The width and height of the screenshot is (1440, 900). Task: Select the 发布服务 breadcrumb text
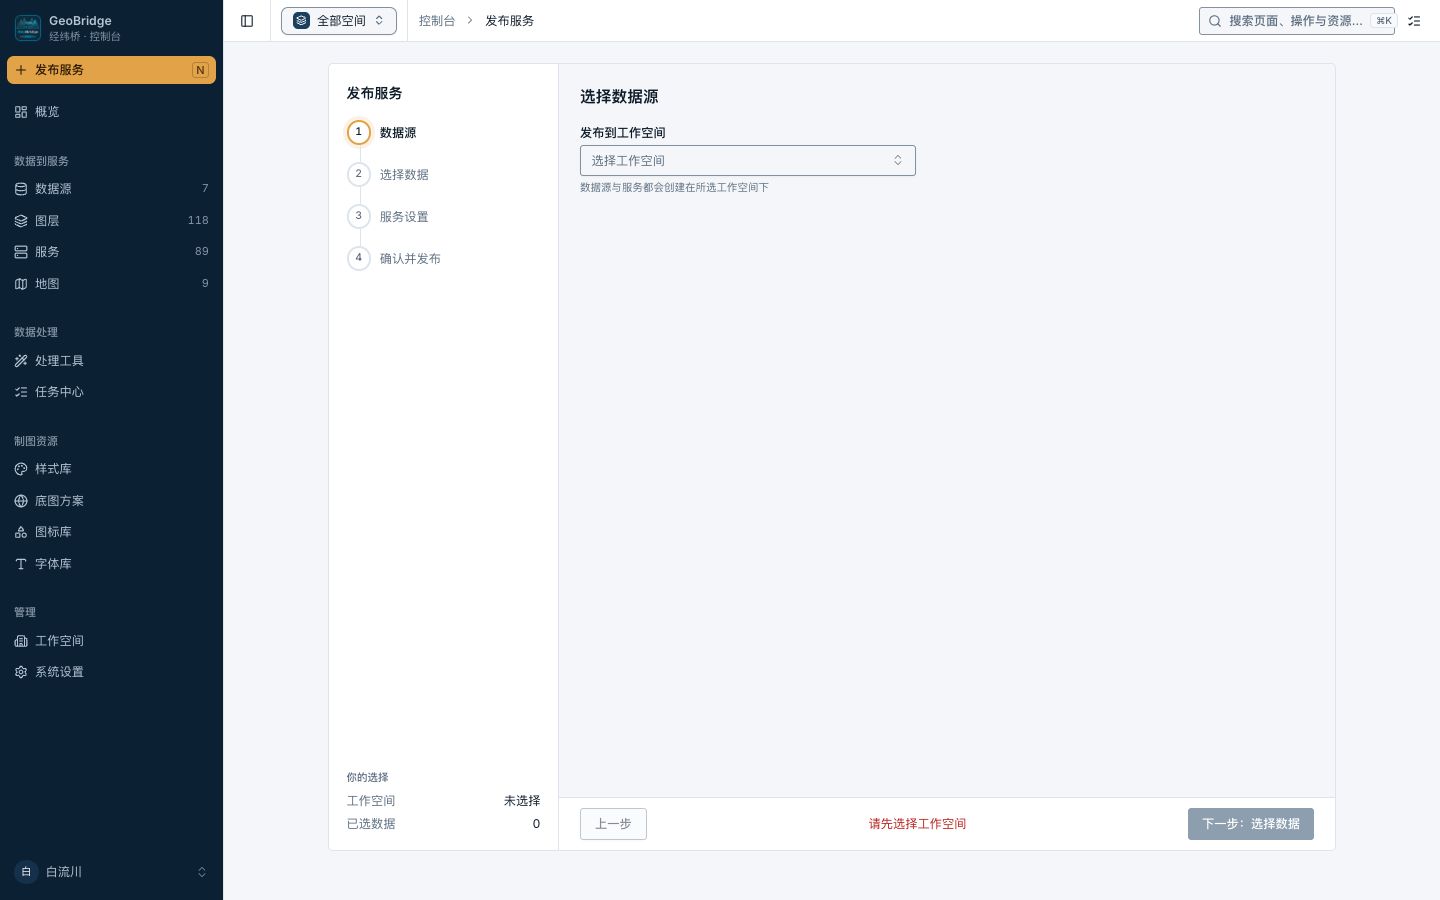point(510,21)
